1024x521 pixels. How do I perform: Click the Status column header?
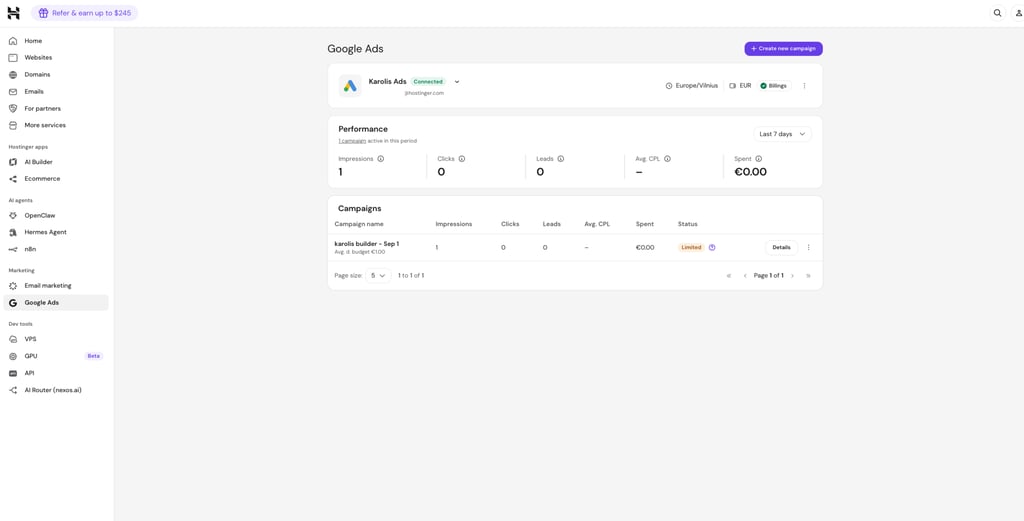click(688, 224)
